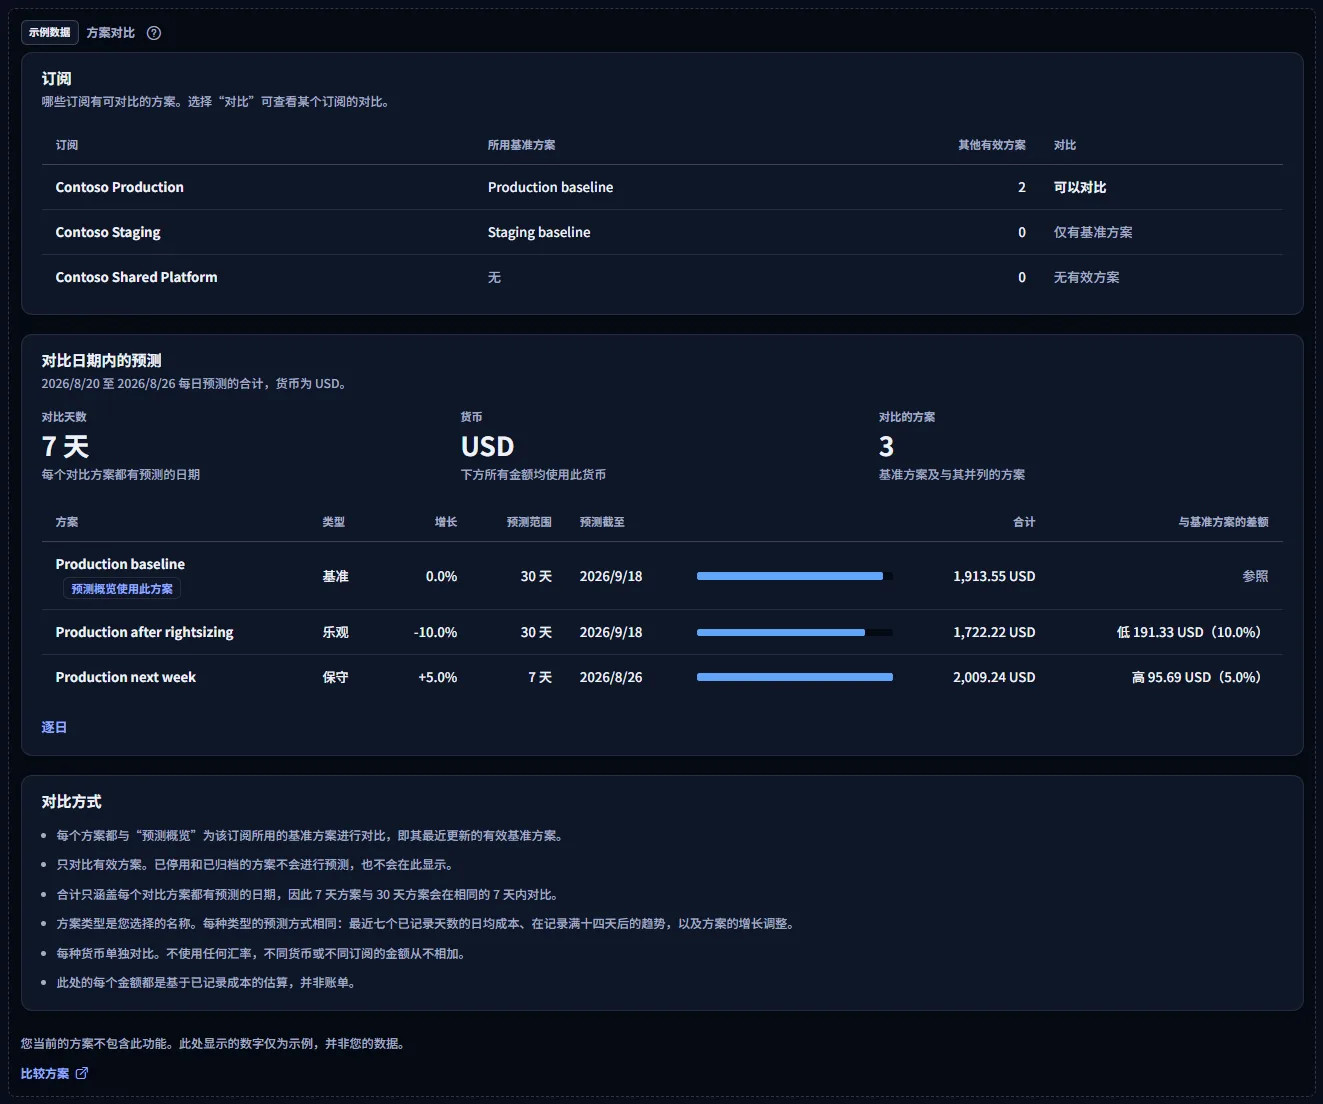Click the 保守 plan type
Viewport: 1323px width, 1104px height.
(335, 677)
